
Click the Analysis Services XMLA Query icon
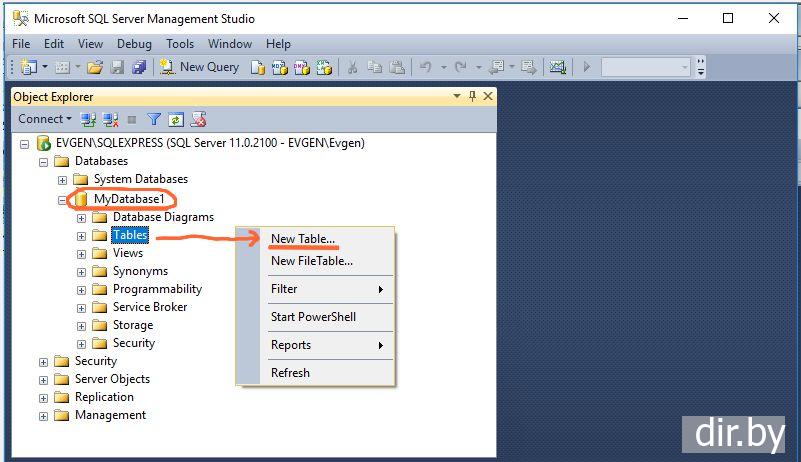point(324,67)
